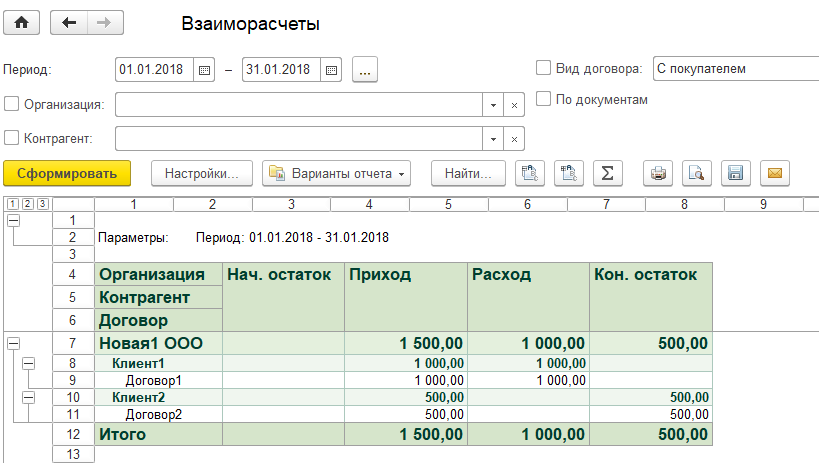Screen dimensions: 819x463
Task: Go back with the left arrow
Action: [69, 23]
